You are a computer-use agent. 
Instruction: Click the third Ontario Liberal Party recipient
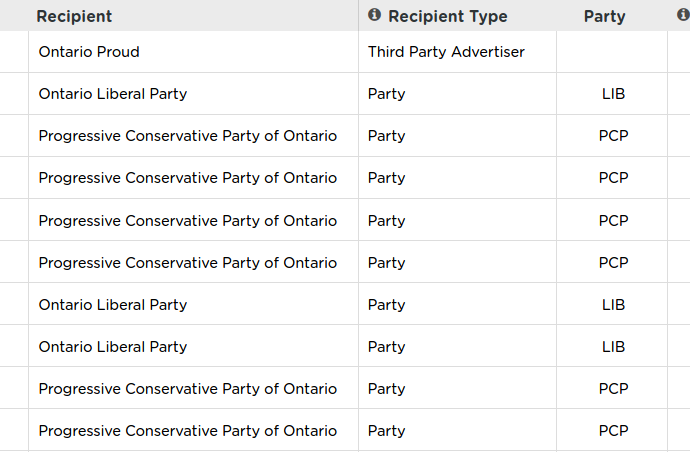(x=113, y=347)
